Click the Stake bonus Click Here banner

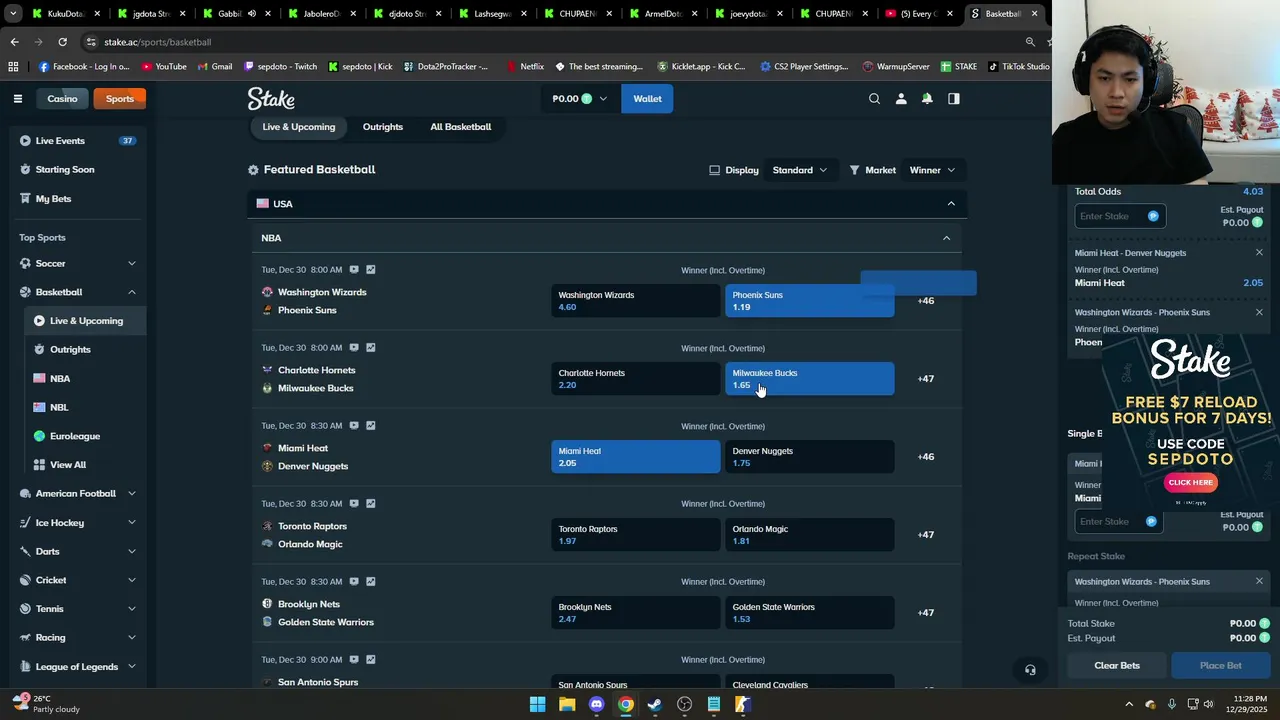click(x=1190, y=483)
